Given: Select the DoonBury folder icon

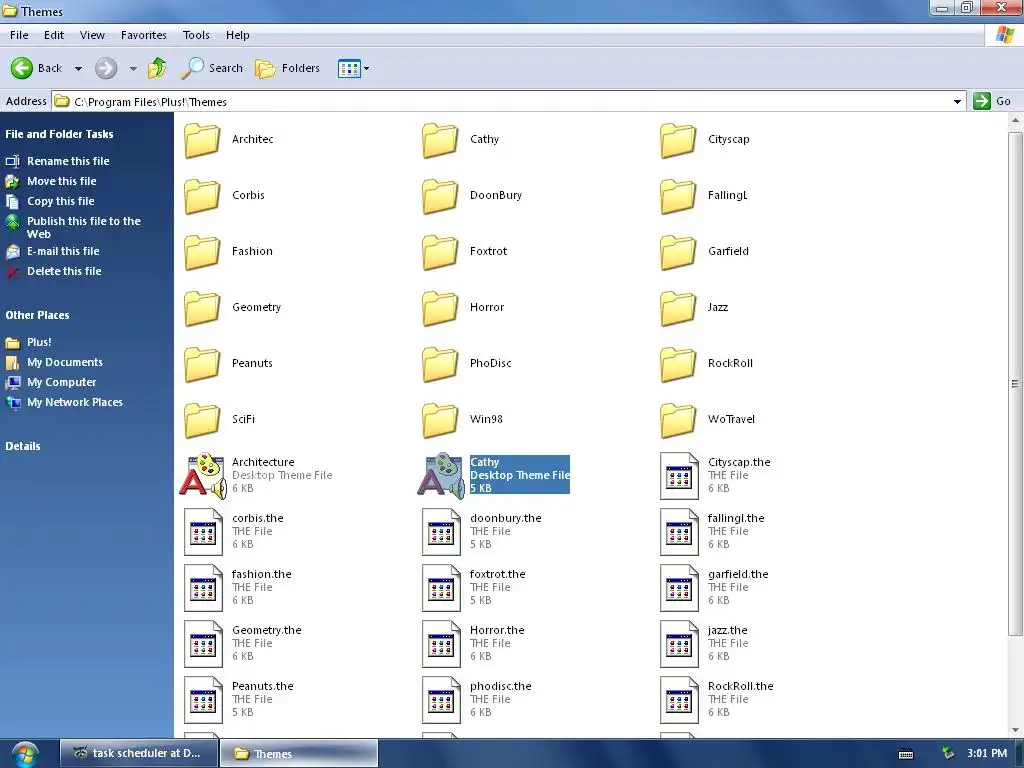Looking at the screenshot, I should click(x=440, y=196).
